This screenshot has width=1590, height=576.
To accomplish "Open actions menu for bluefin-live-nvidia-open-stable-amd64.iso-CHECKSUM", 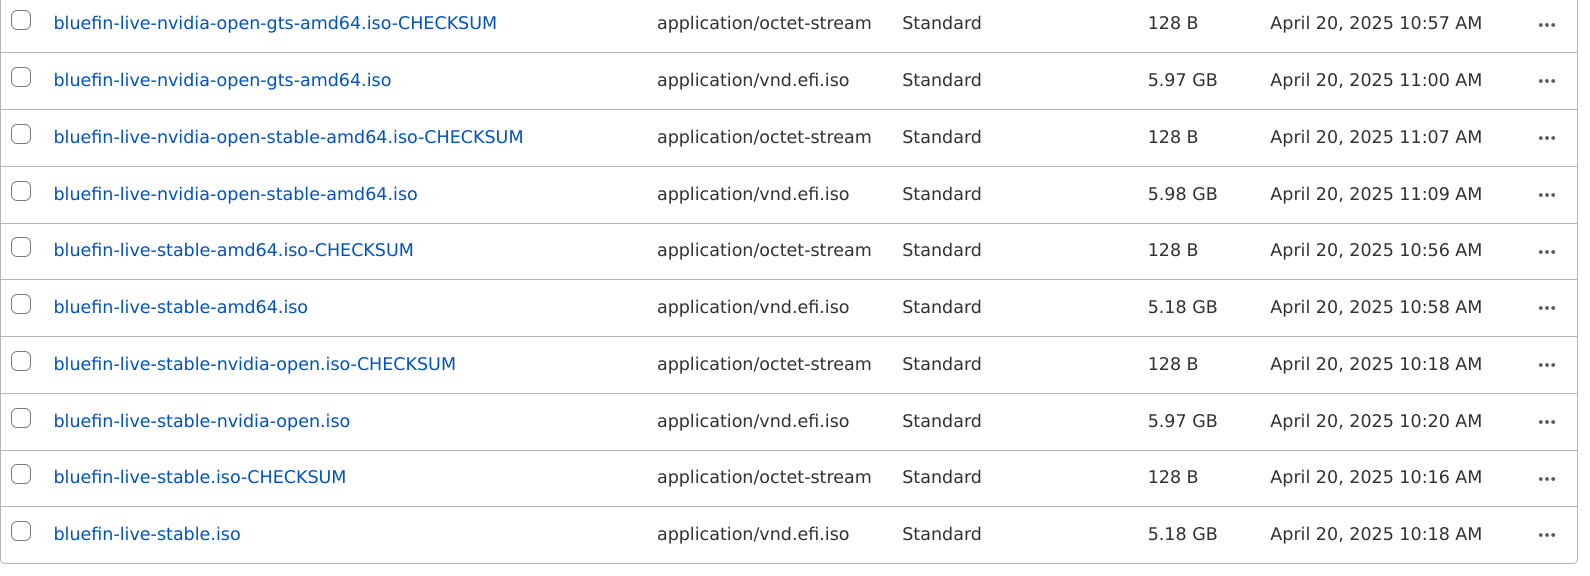I will 1547,138.
